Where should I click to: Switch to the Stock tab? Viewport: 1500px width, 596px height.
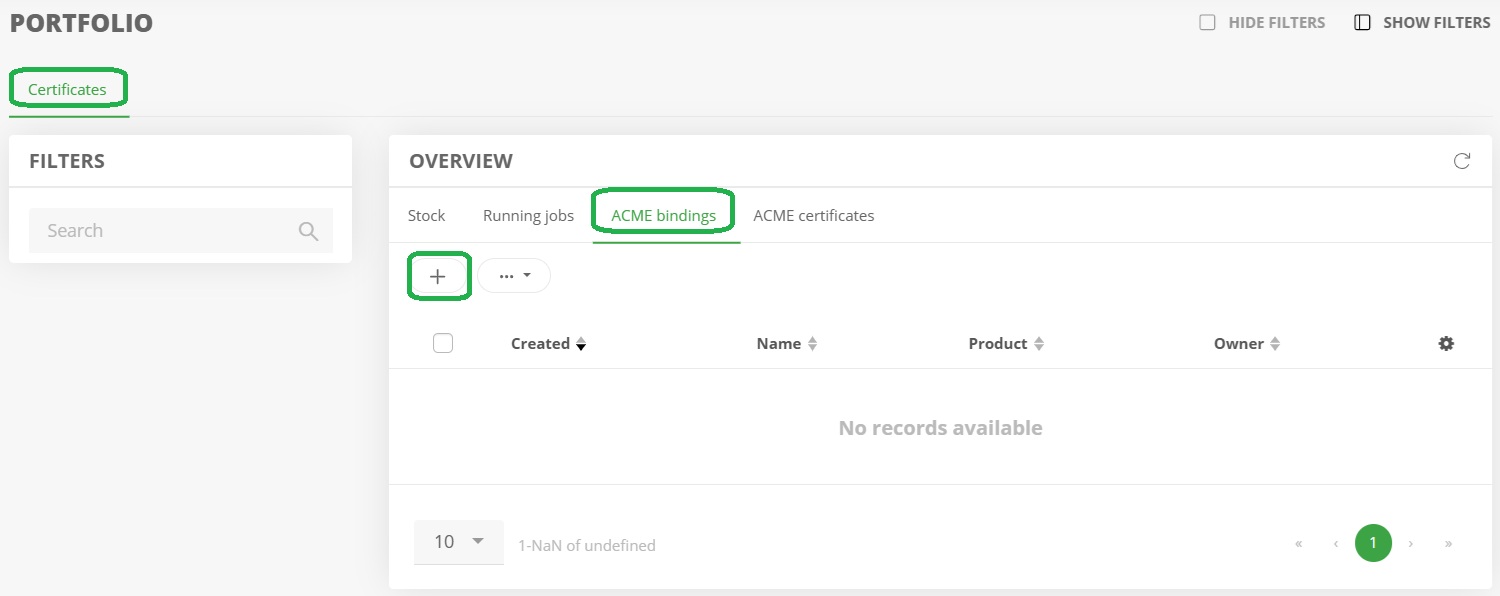point(427,215)
